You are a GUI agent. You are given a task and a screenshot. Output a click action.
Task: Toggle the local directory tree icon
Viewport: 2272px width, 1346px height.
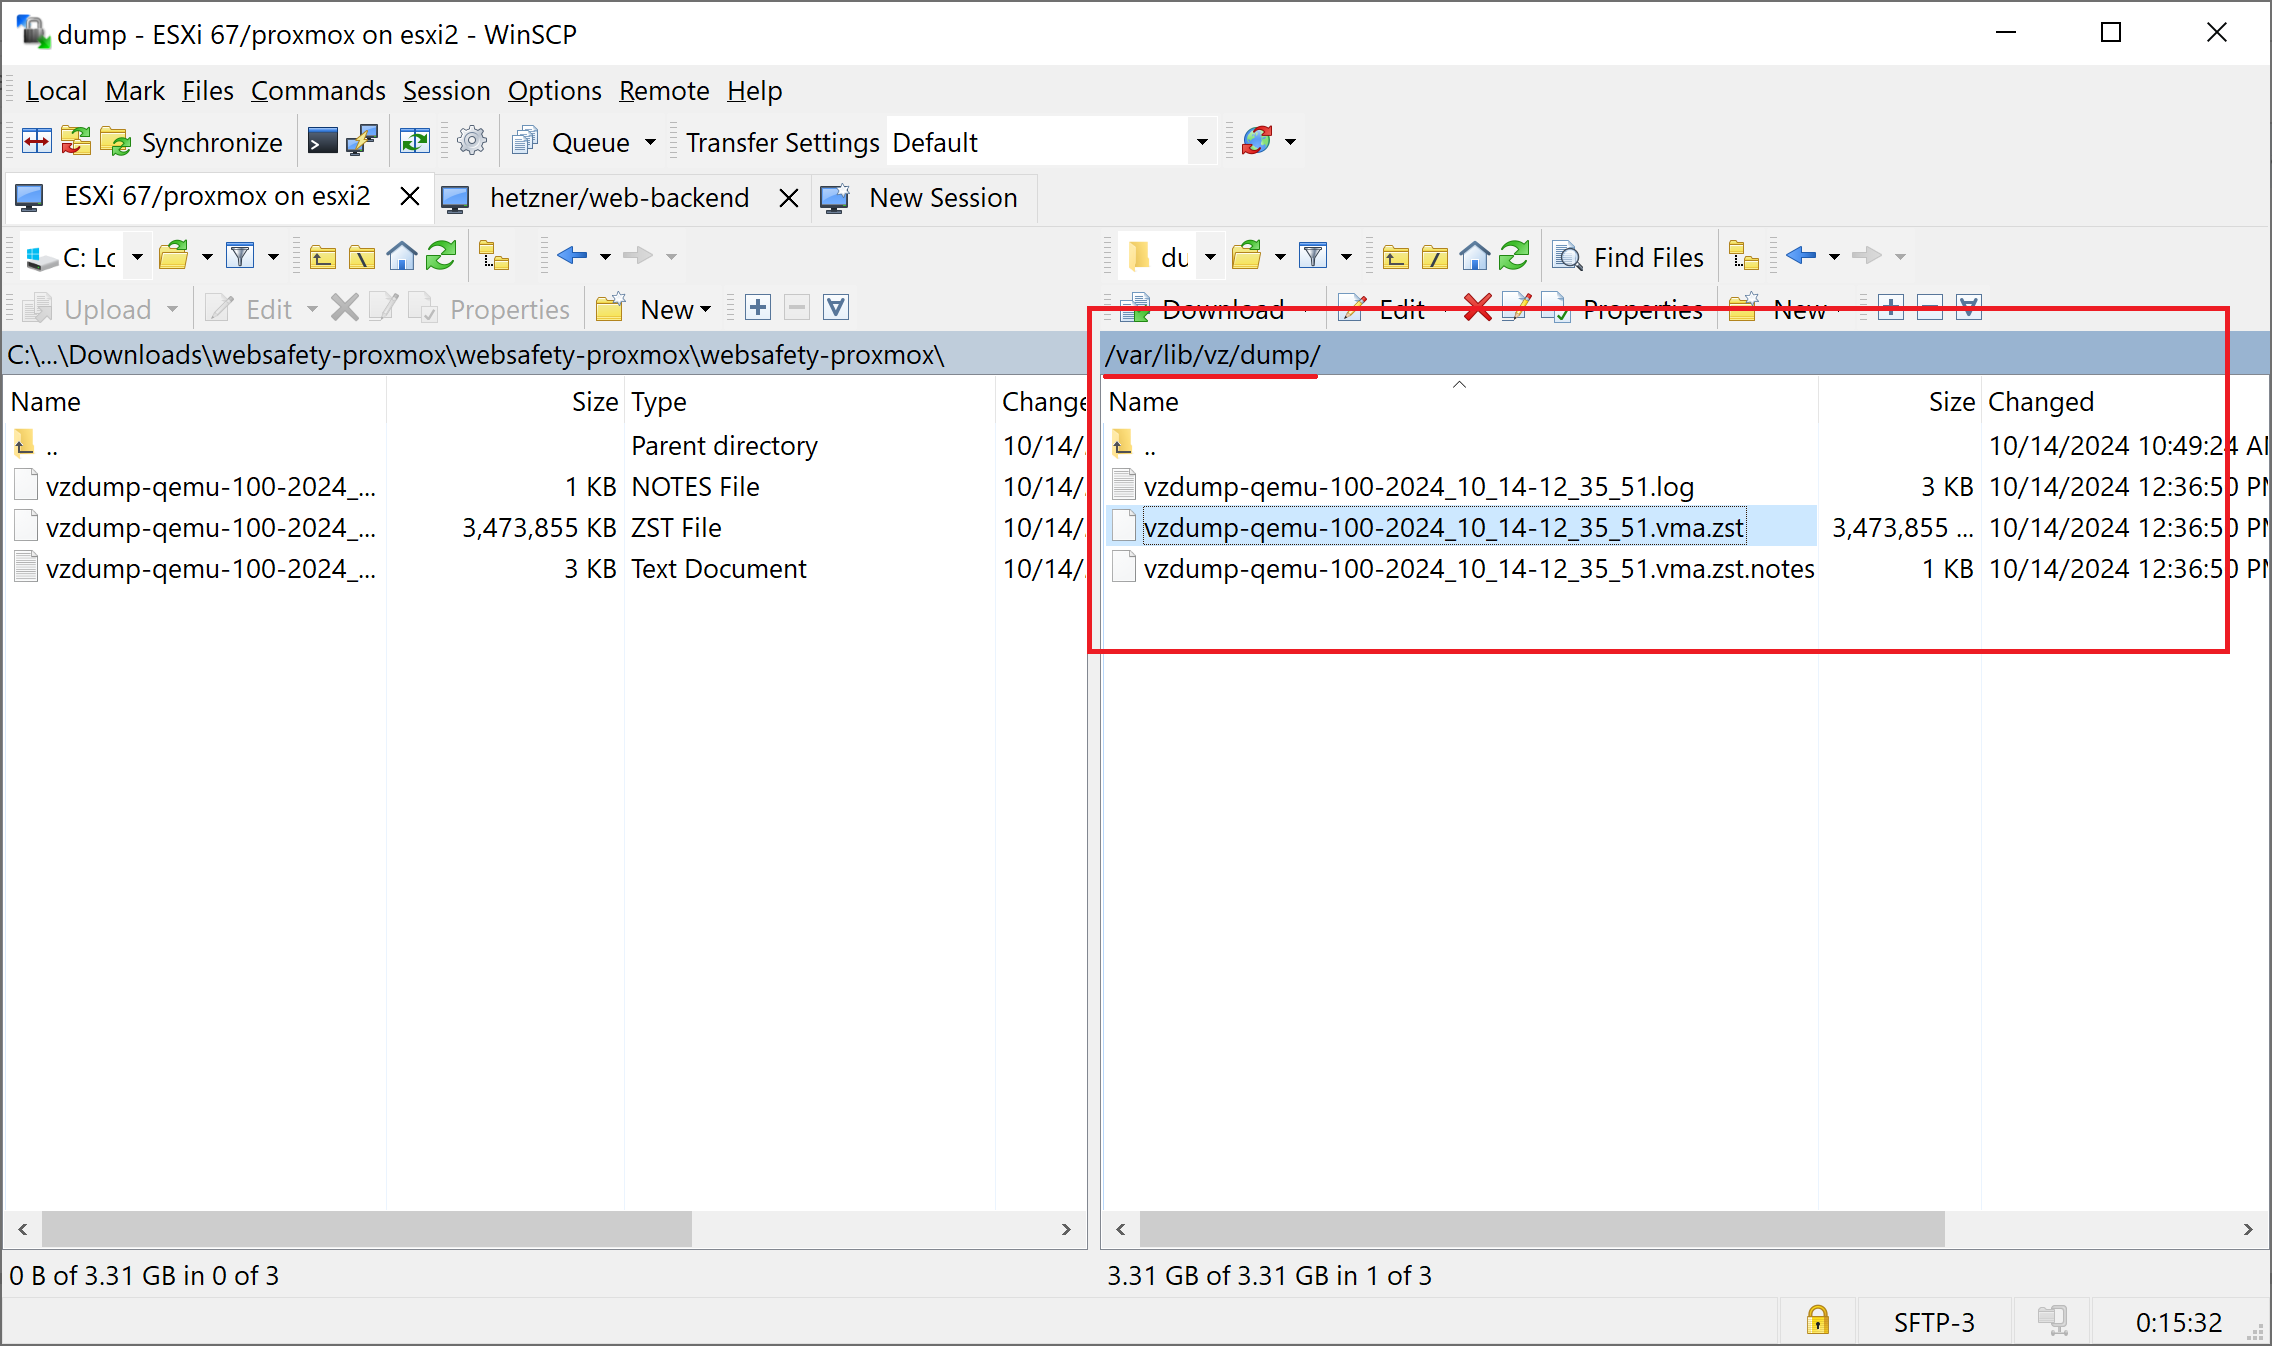pos(494,257)
